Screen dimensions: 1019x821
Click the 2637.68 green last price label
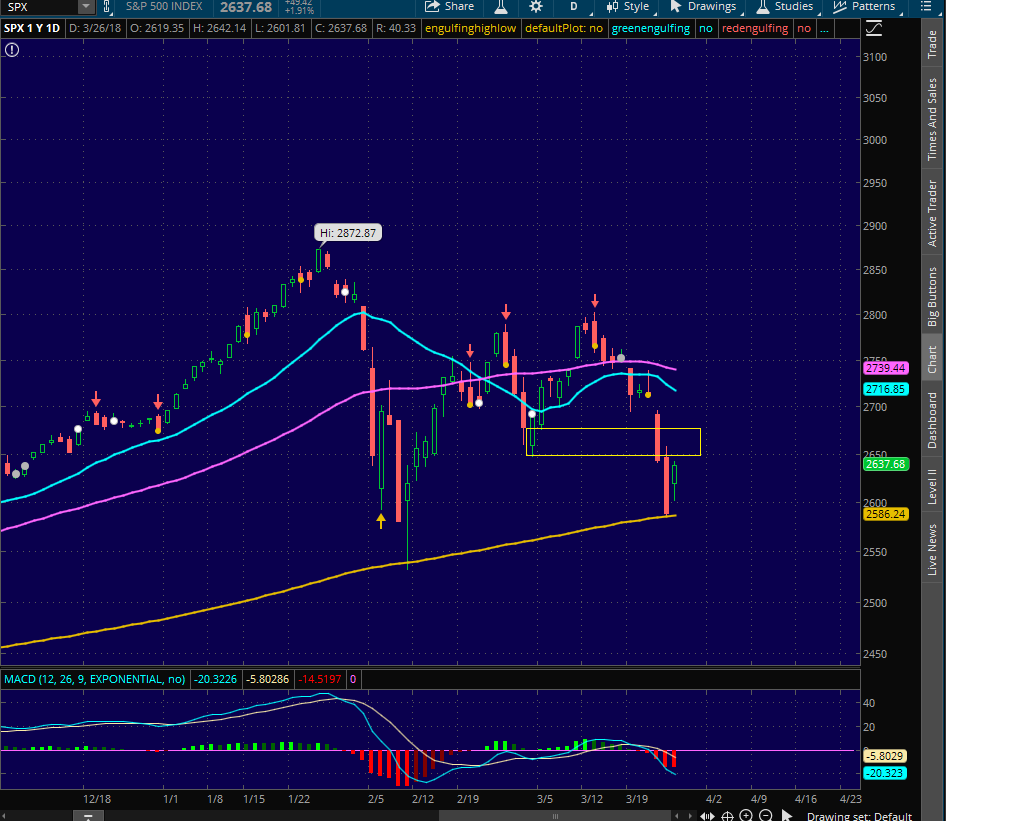click(x=885, y=464)
